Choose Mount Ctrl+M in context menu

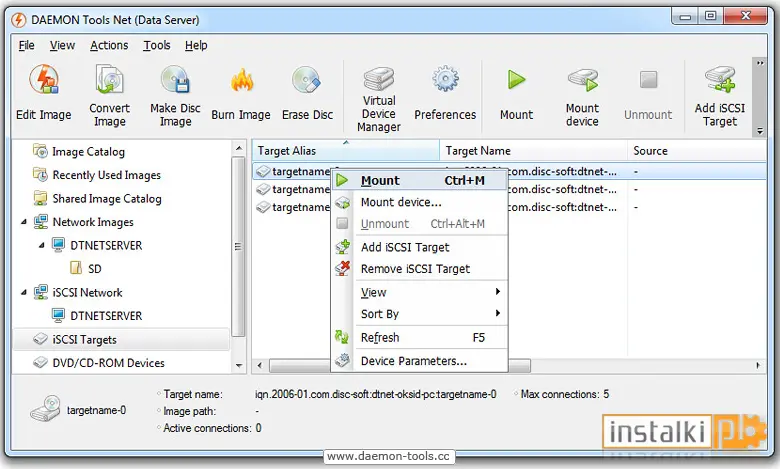(419, 181)
